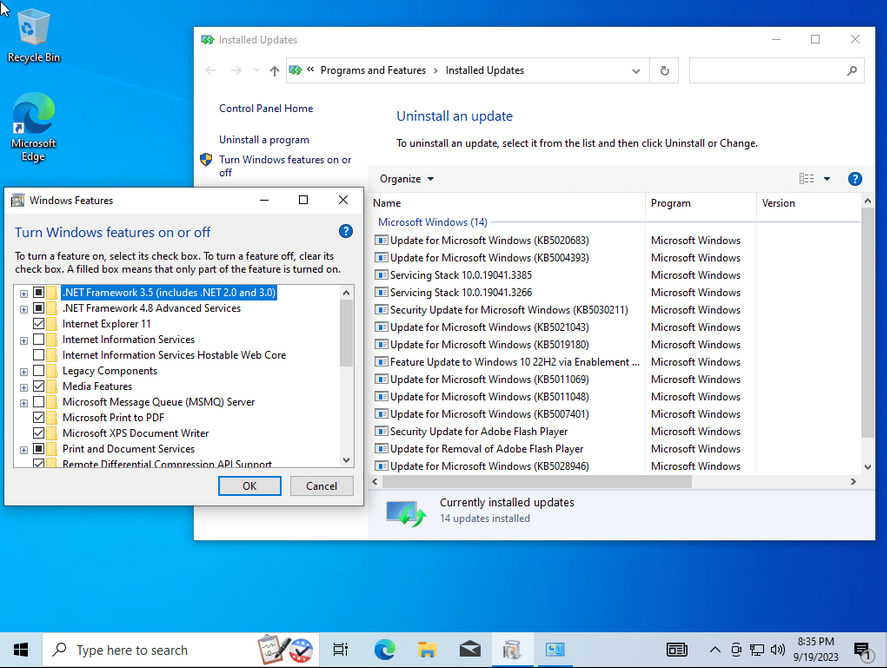The image size is (887, 668).
Task: Click Turn Windows features on or off link
Action: 285,166
